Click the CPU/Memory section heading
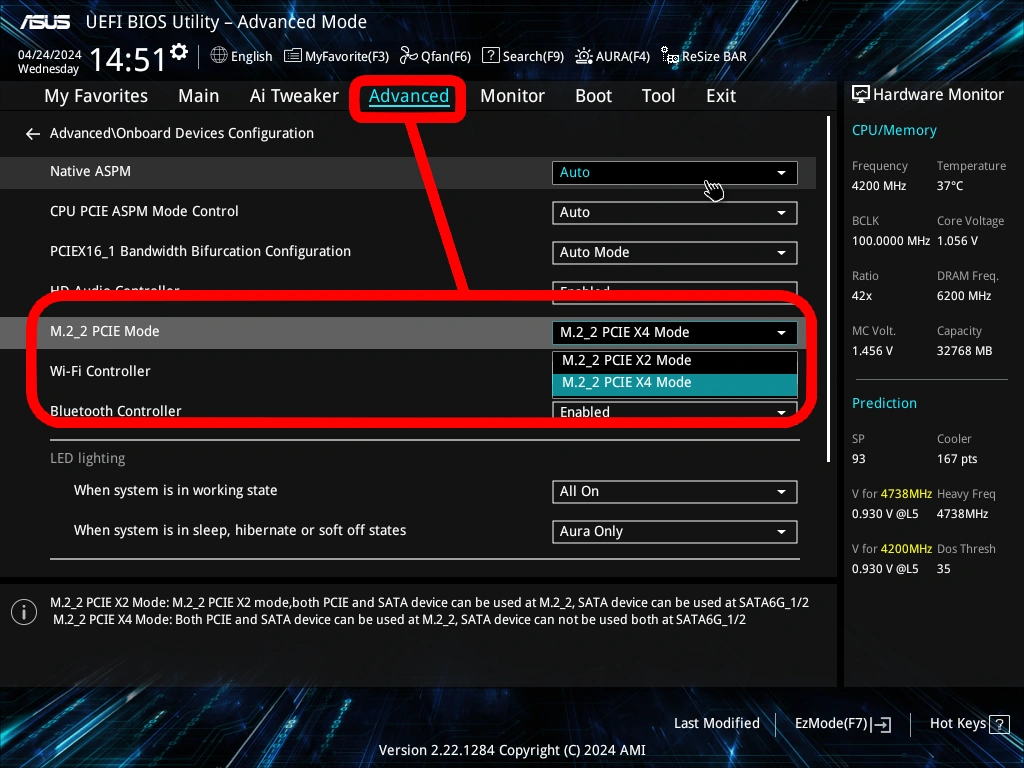Image resolution: width=1024 pixels, height=768 pixels. point(894,131)
